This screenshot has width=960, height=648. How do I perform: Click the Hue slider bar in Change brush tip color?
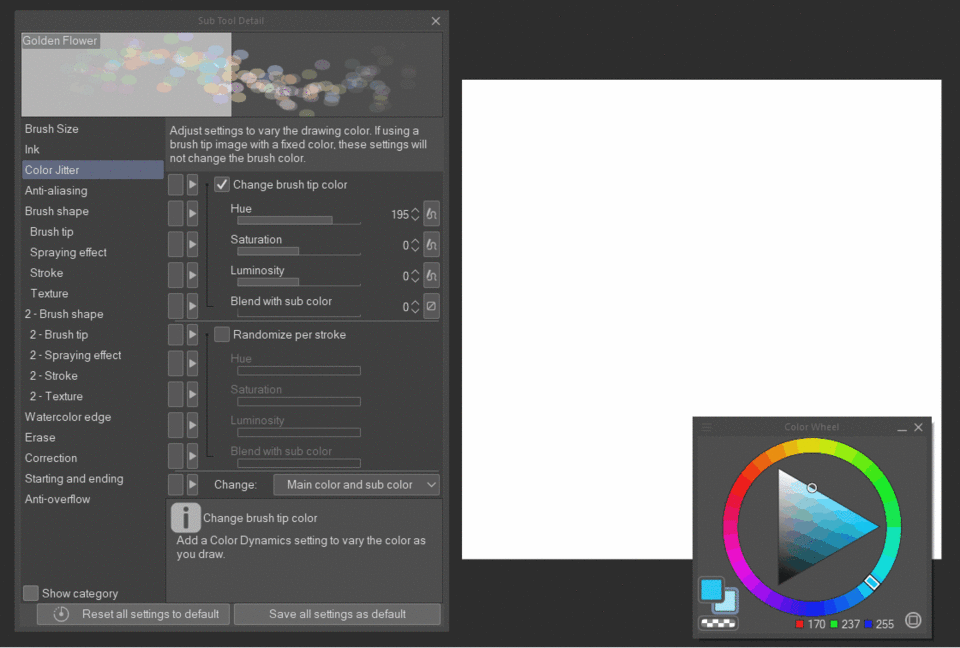click(x=299, y=220)
